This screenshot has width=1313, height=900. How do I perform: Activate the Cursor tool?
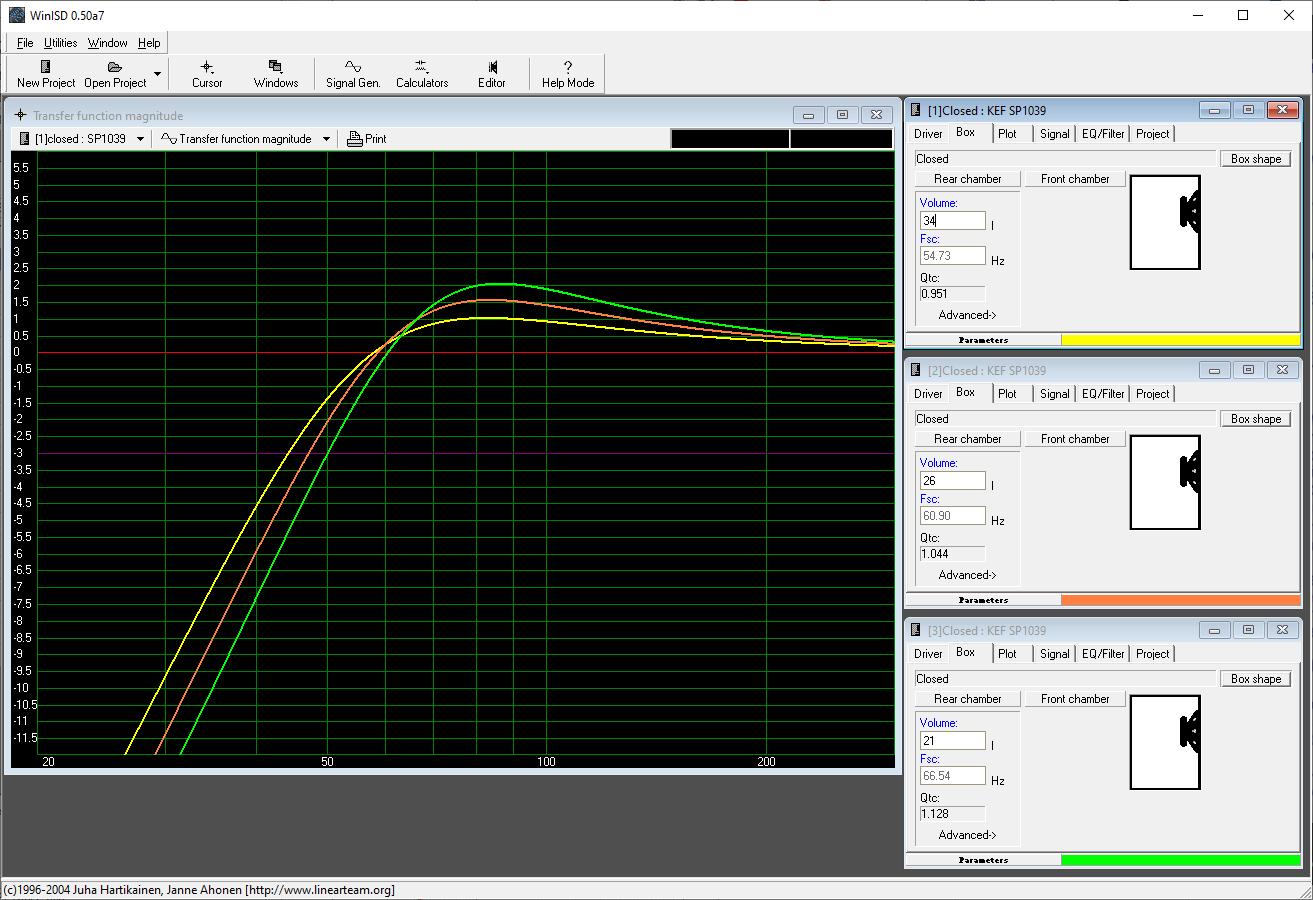[207, 74]
